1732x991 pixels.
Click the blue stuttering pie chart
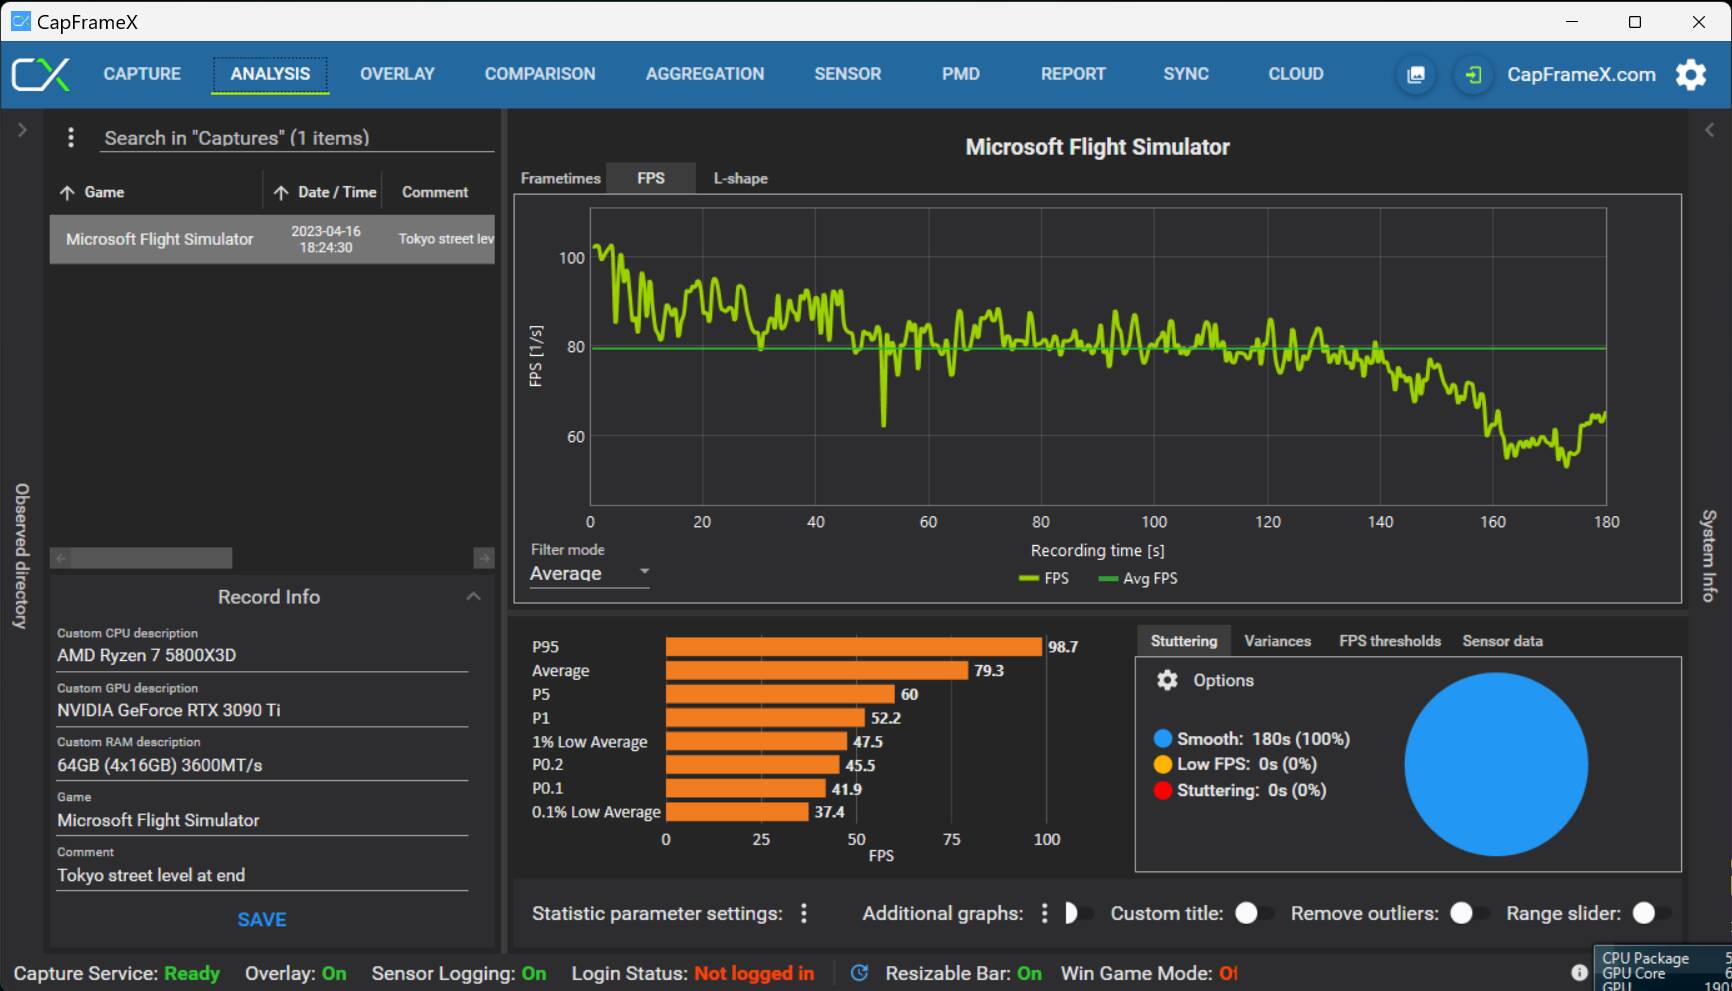[1496, 764]
